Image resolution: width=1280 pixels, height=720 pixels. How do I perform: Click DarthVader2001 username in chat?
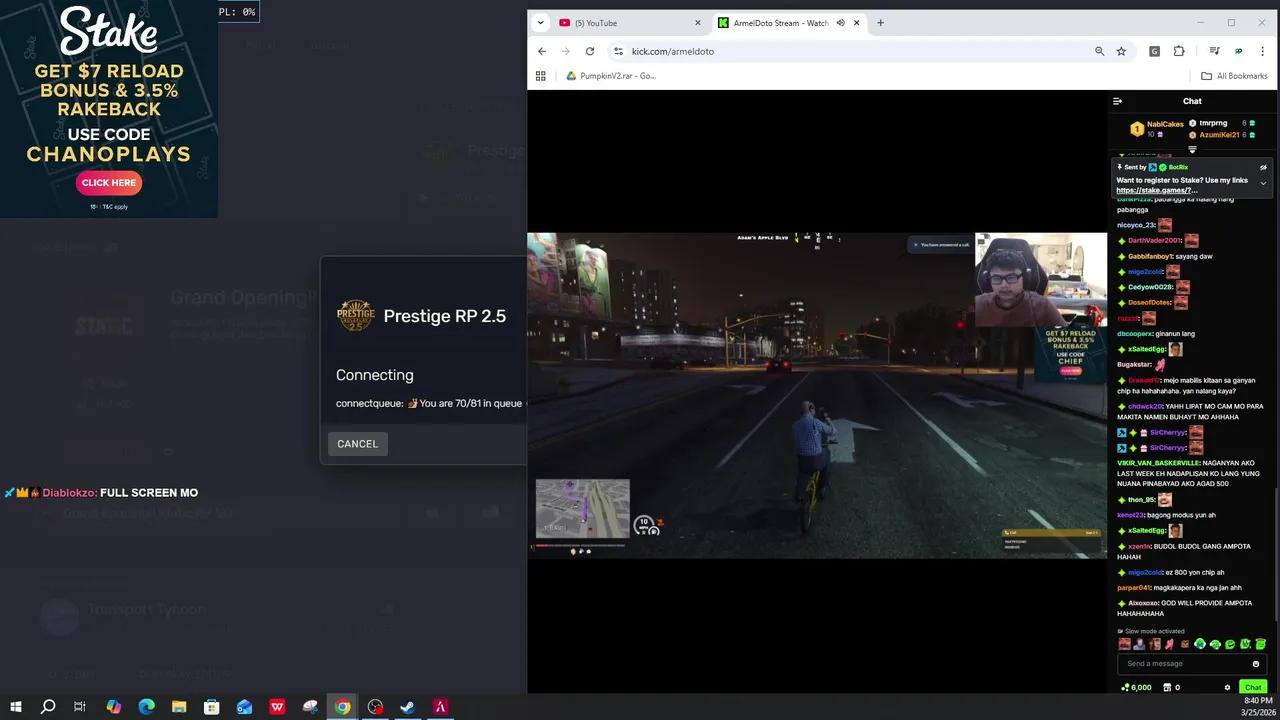coord(1154,241)
